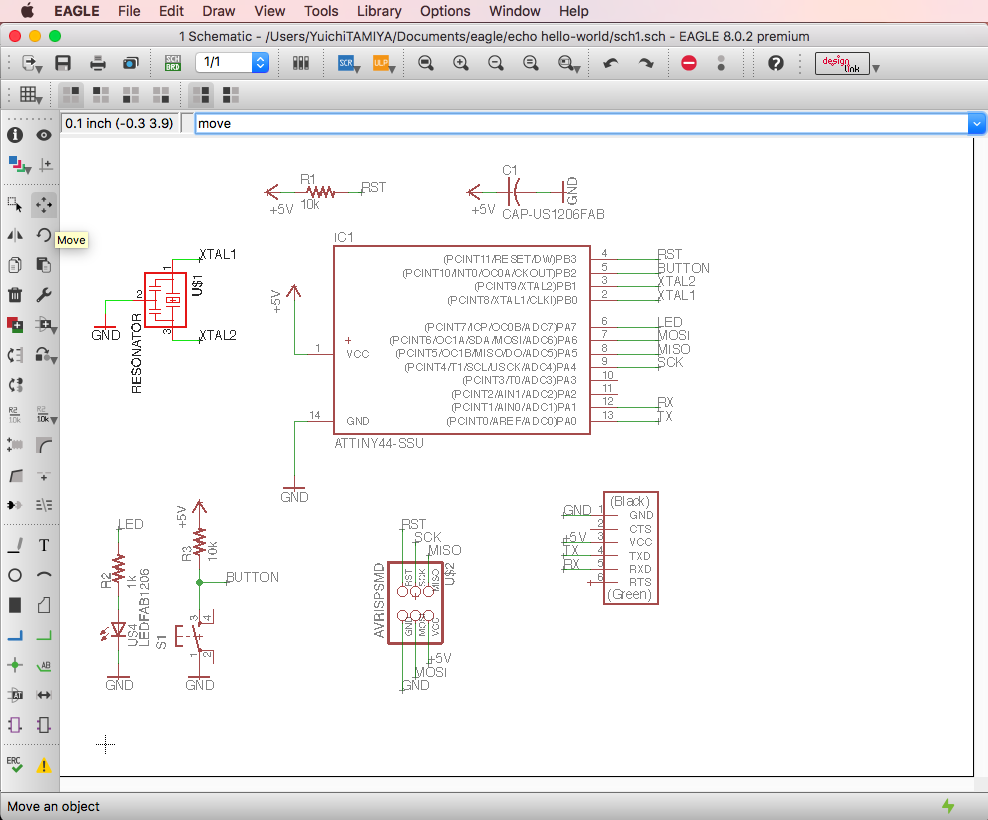Select the Paste tool
988x820 pixels.
coord(43,265)
